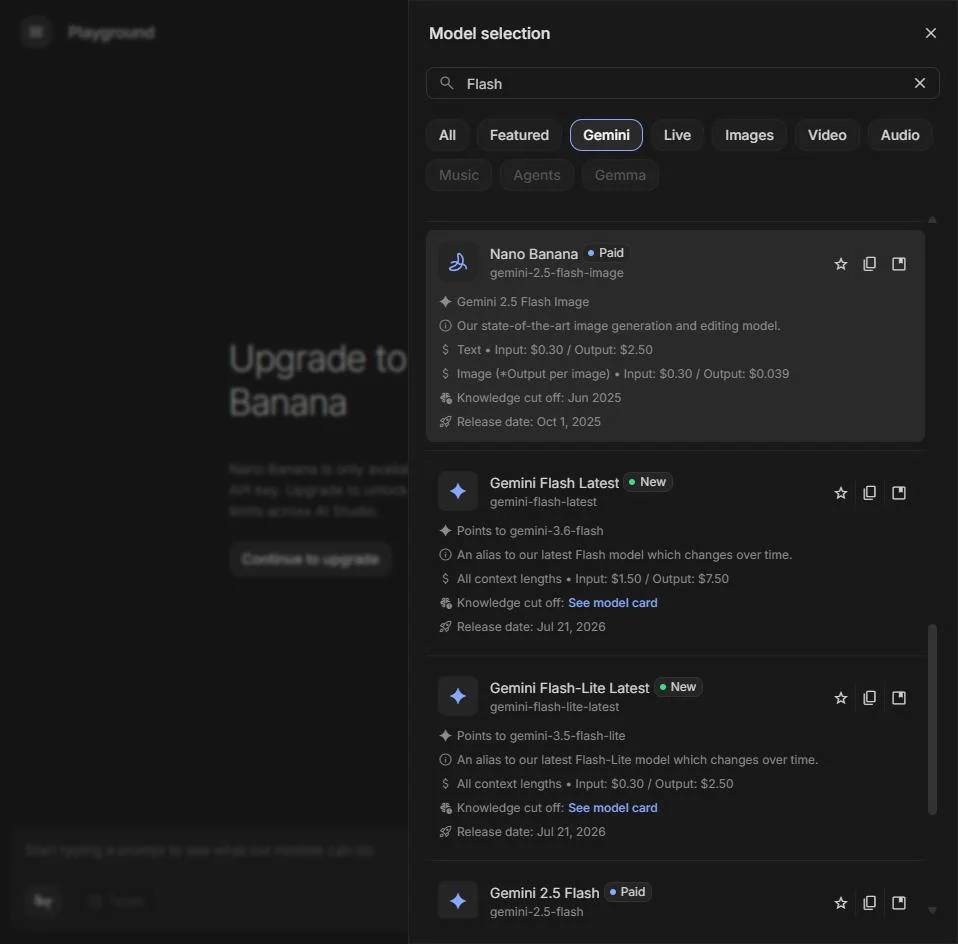Open Gemini Flash Latest external details icon
Viewport: 958px width, 944px height.
click(x=899, y=493)
